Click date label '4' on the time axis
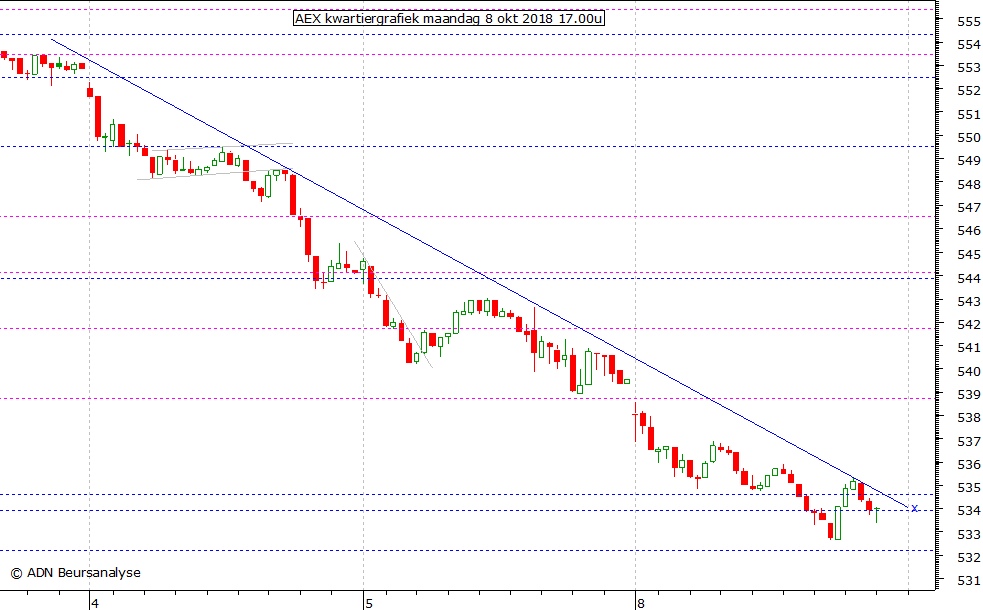The image size is (983, 610). tap(95, 604)
